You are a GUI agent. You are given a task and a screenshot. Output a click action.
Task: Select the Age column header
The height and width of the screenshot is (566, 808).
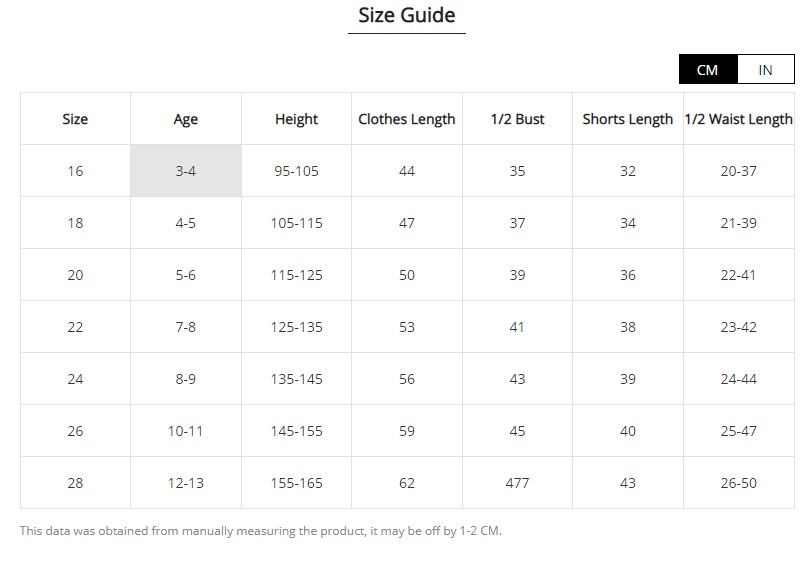coord(186,119)
